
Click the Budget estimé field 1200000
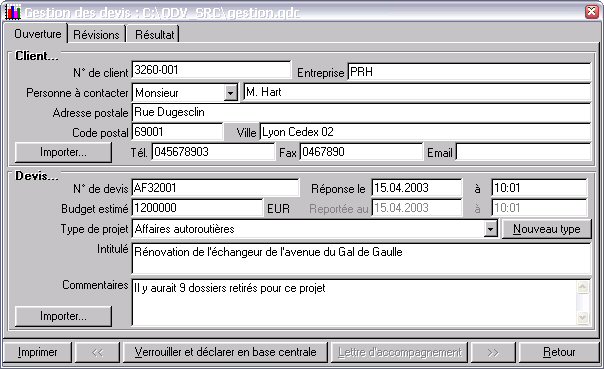click(197, 208)
